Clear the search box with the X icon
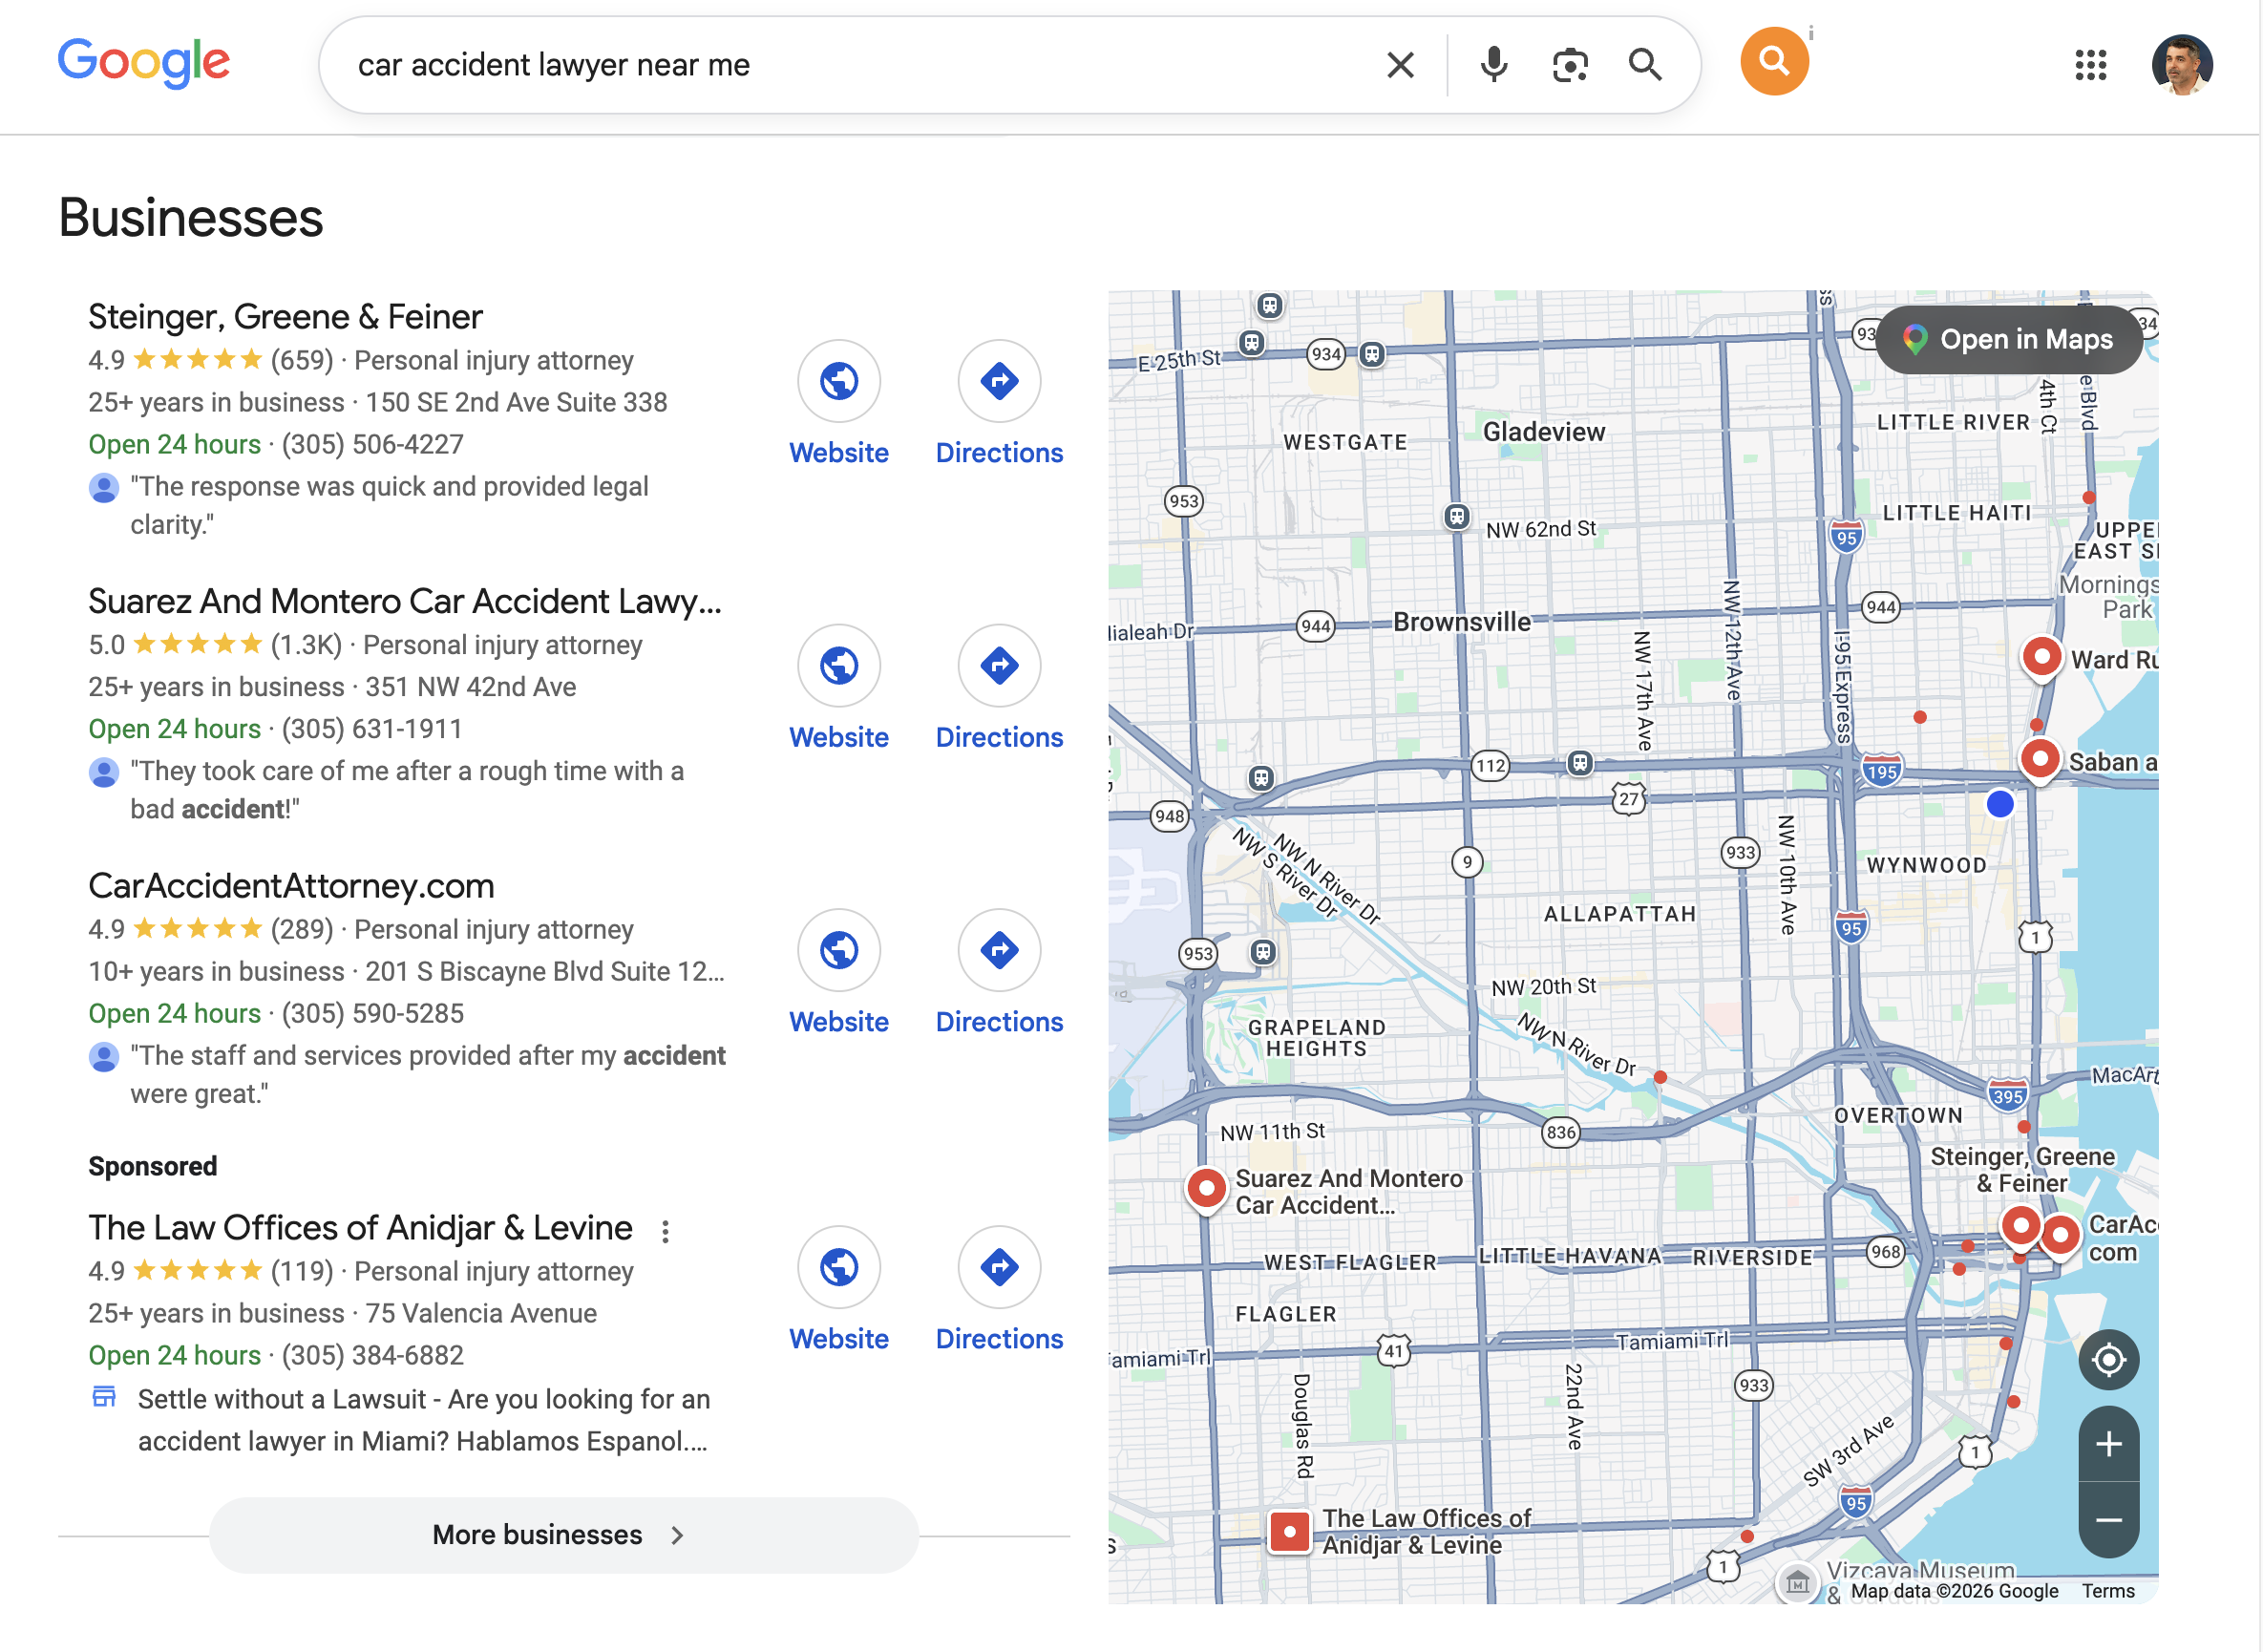 tap(1400, 65)
